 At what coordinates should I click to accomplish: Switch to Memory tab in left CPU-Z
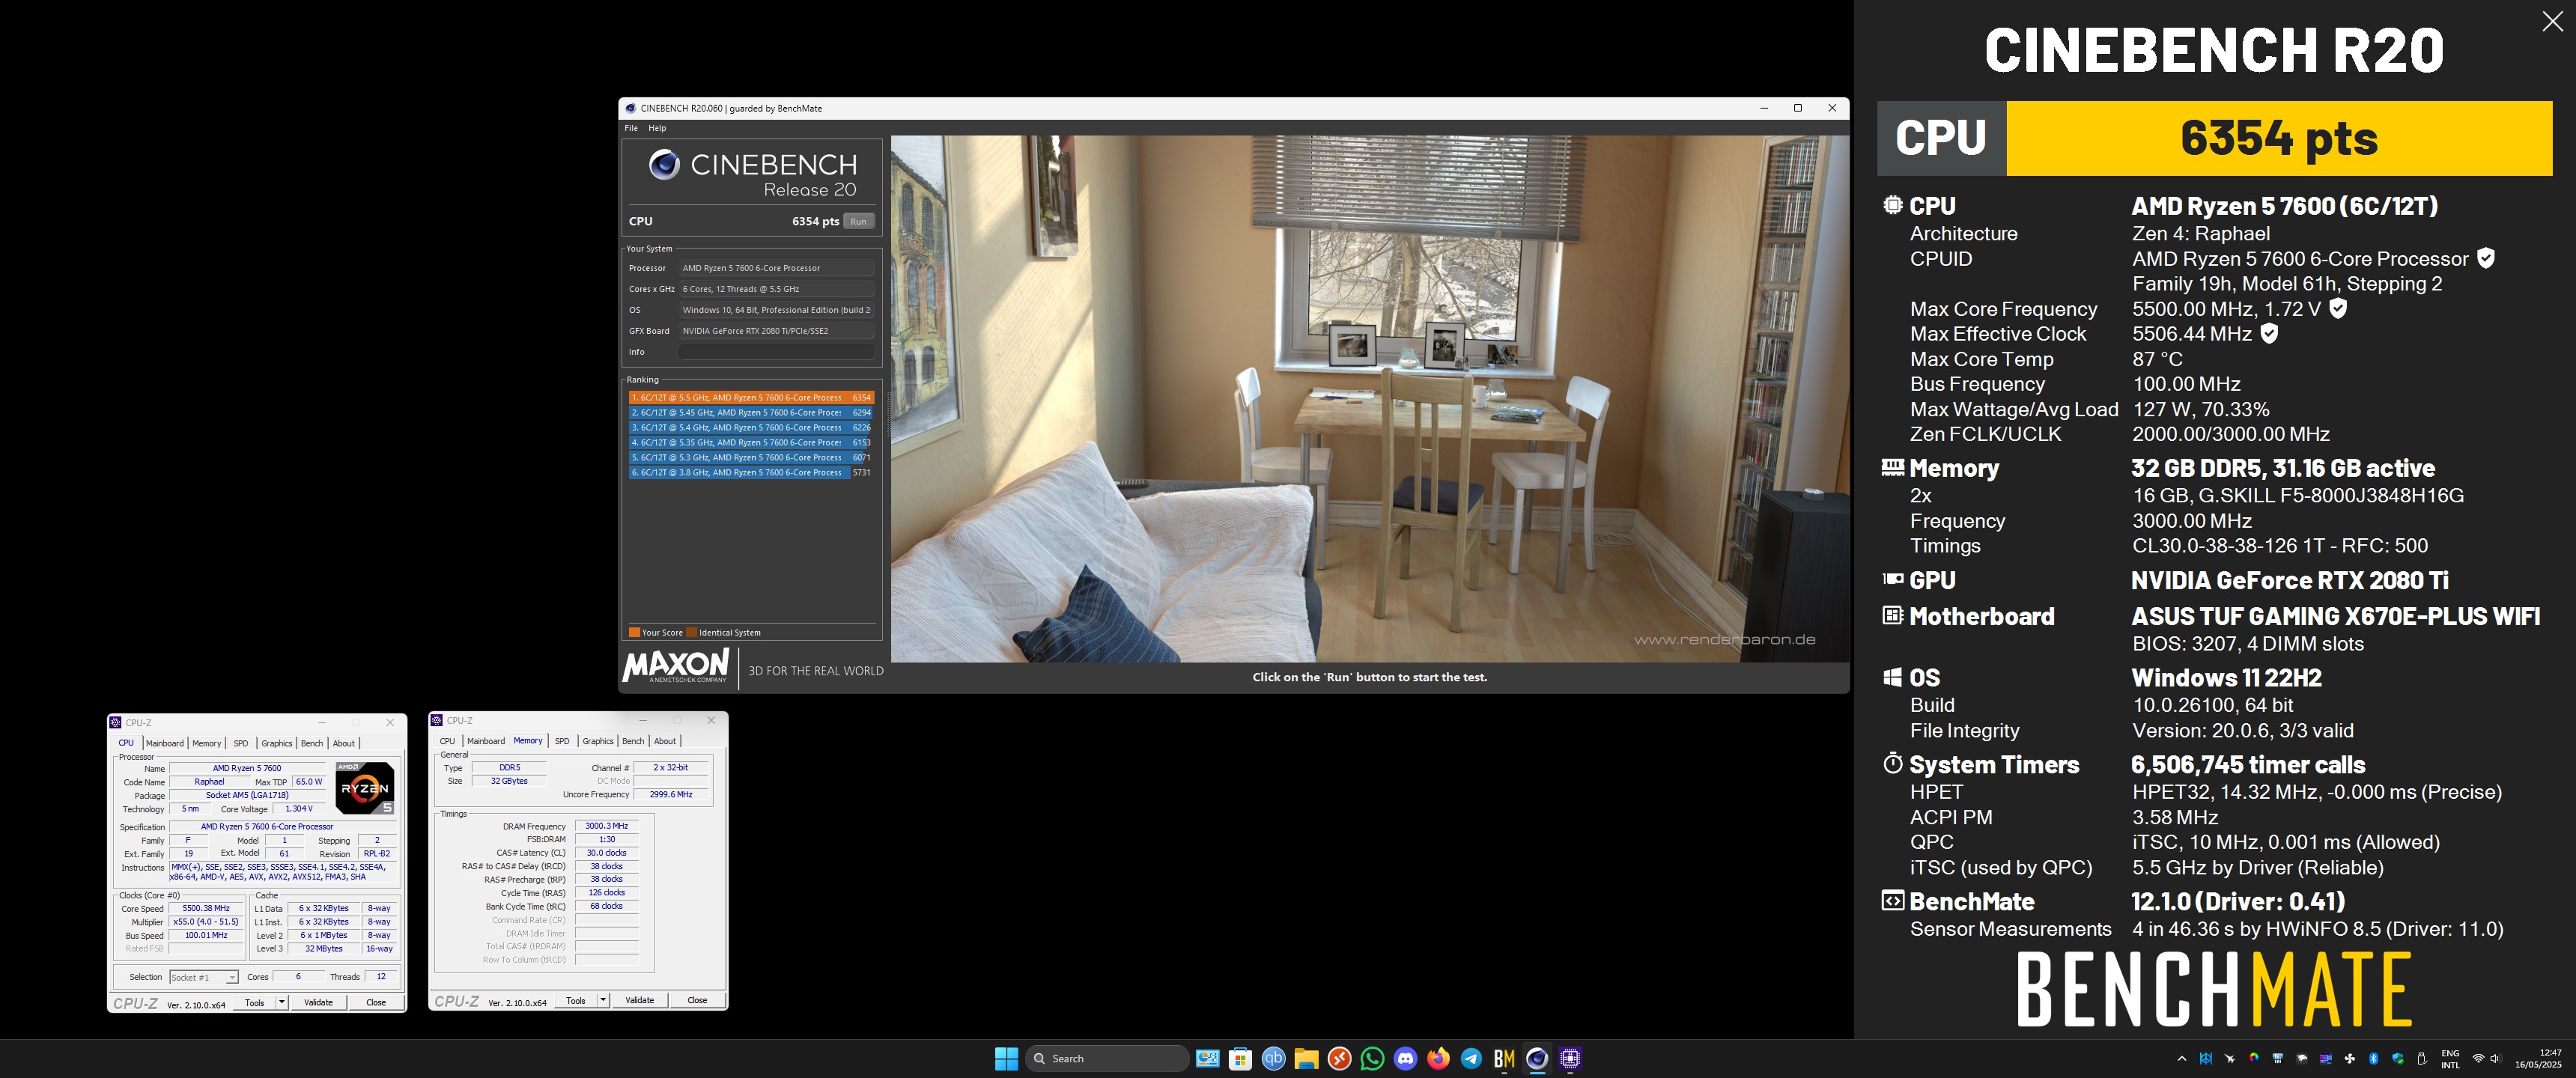pyautogui.click(x=206, y=743)
